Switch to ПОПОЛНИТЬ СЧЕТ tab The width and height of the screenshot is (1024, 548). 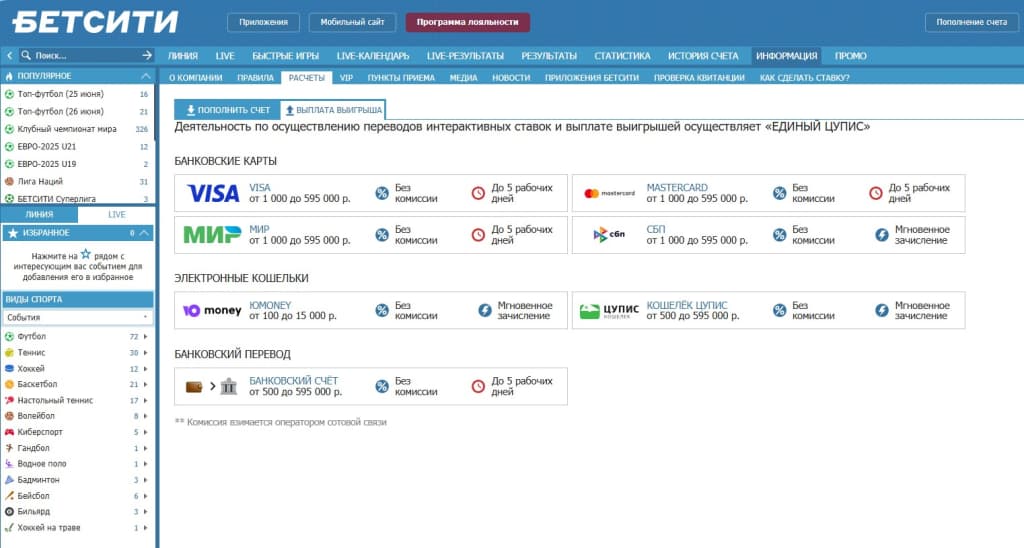click(227, 110)
